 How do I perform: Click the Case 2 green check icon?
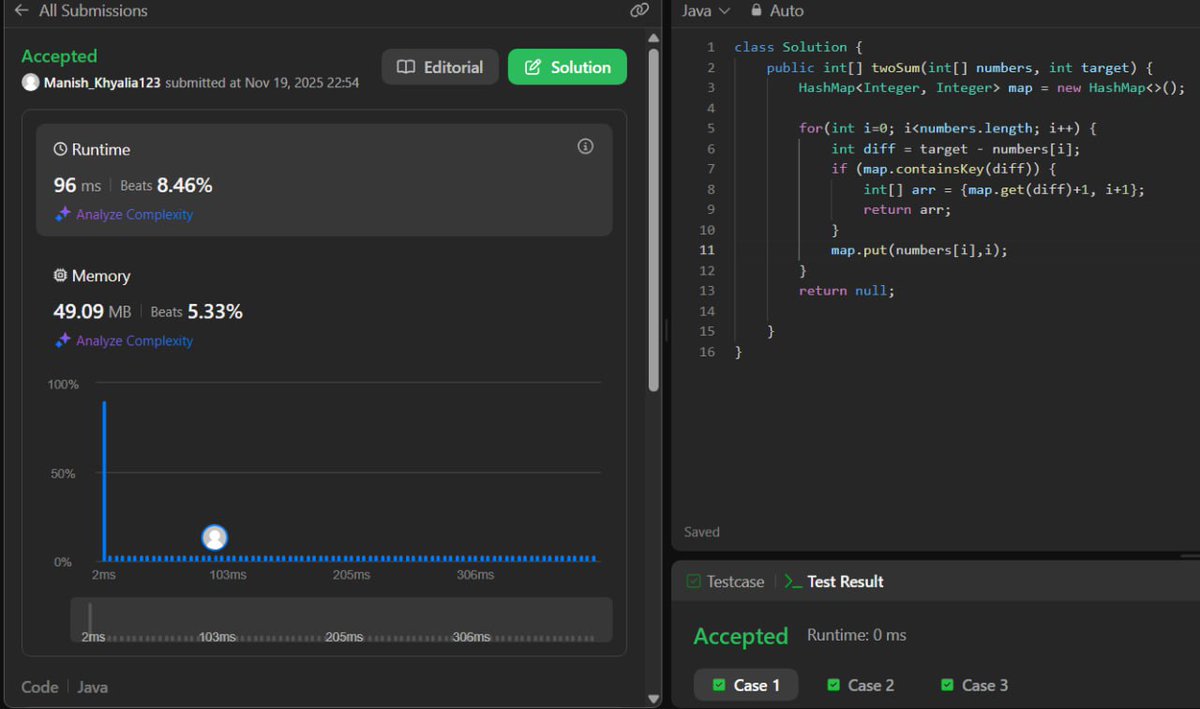[834, 685]
